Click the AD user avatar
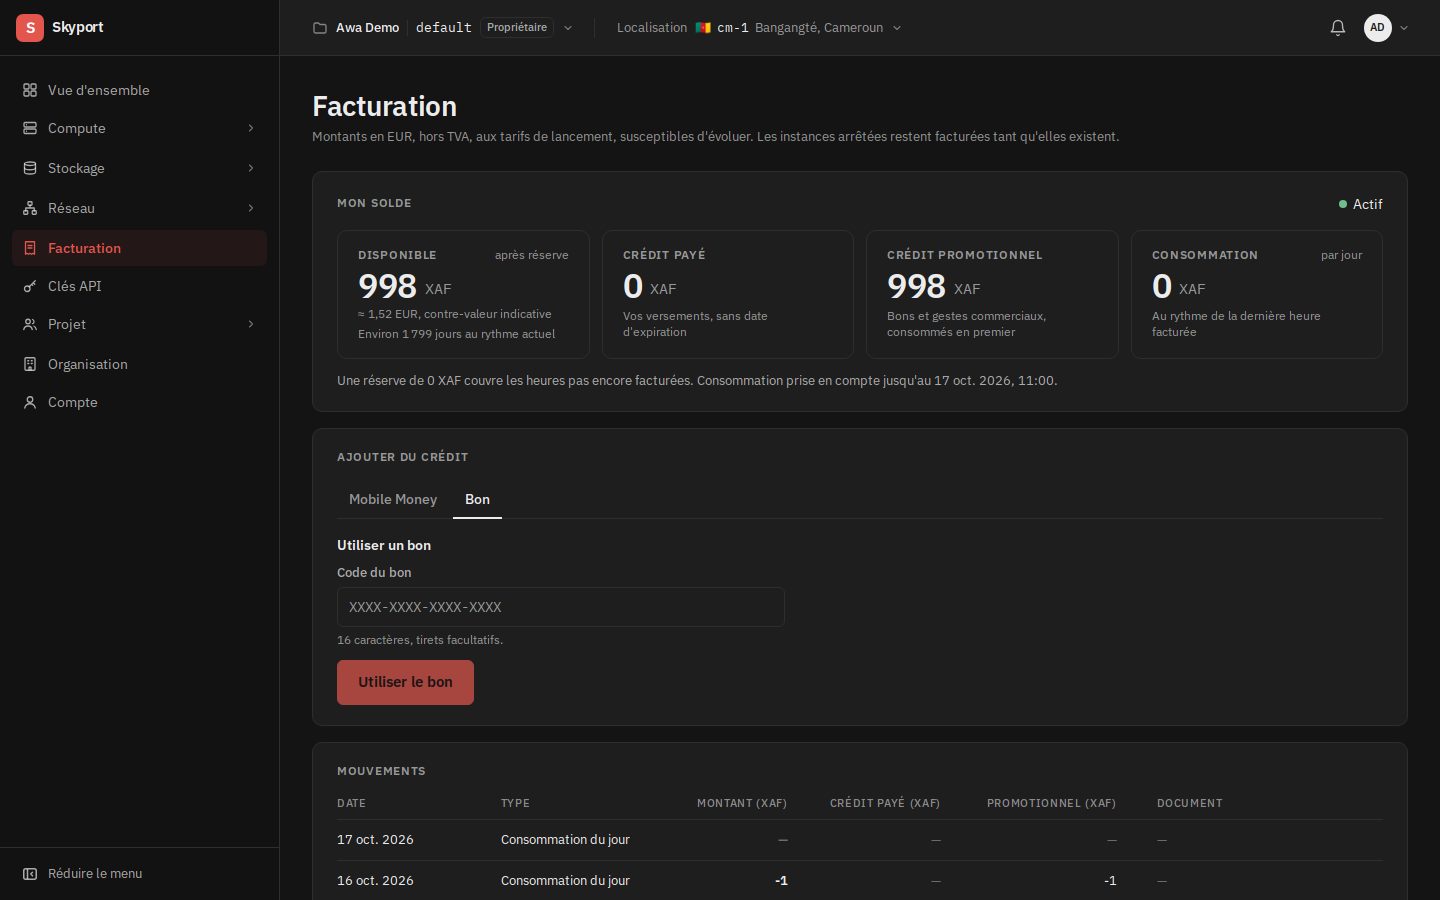 (1378, 28)
